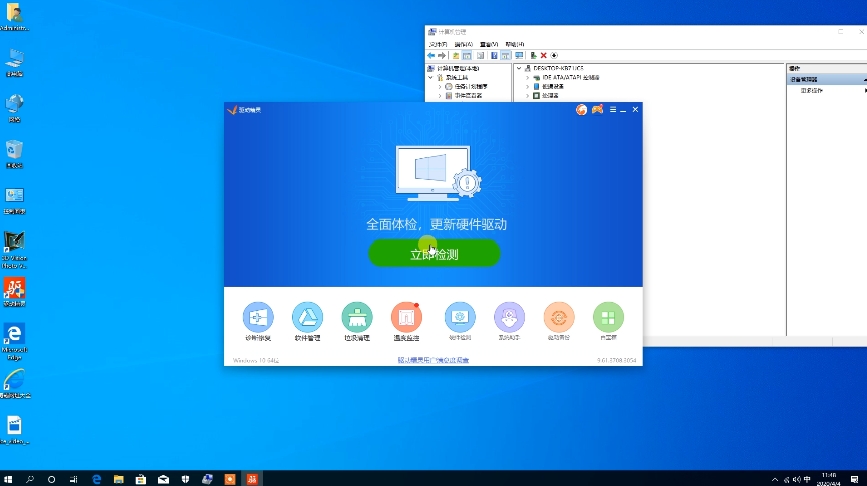
Task: Open File Explorer from the taskbar
Action: (118, 479)
